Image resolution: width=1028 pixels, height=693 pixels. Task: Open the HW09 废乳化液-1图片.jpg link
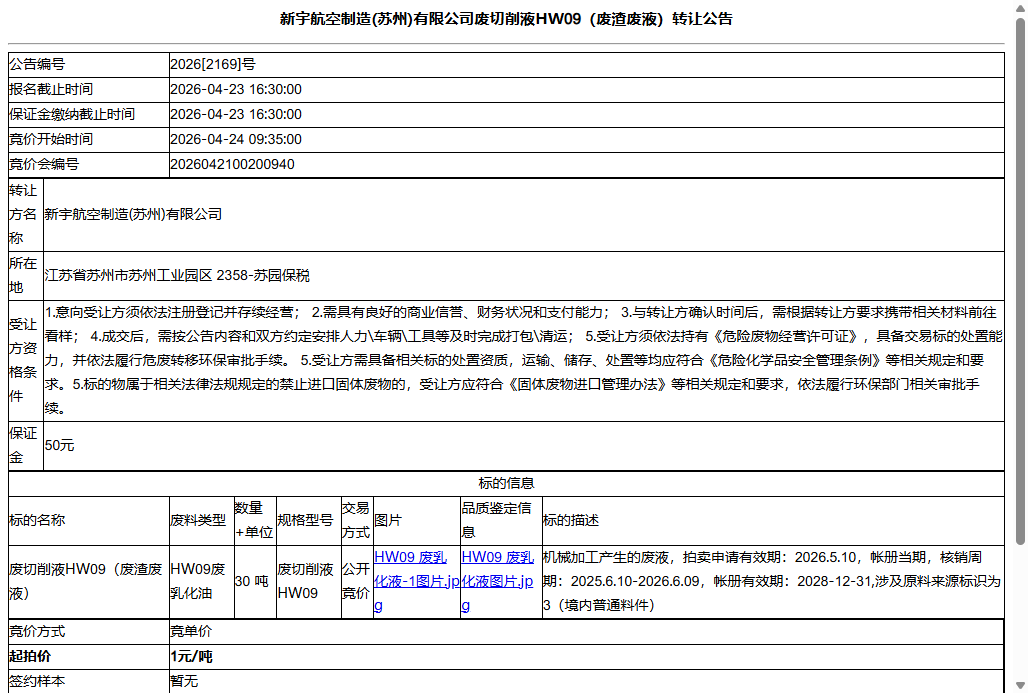pyautogui.click(x=416, y=581)
